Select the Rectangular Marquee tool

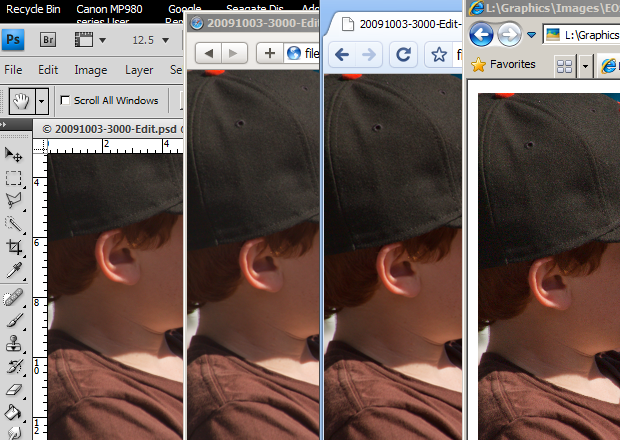[13, 178]
